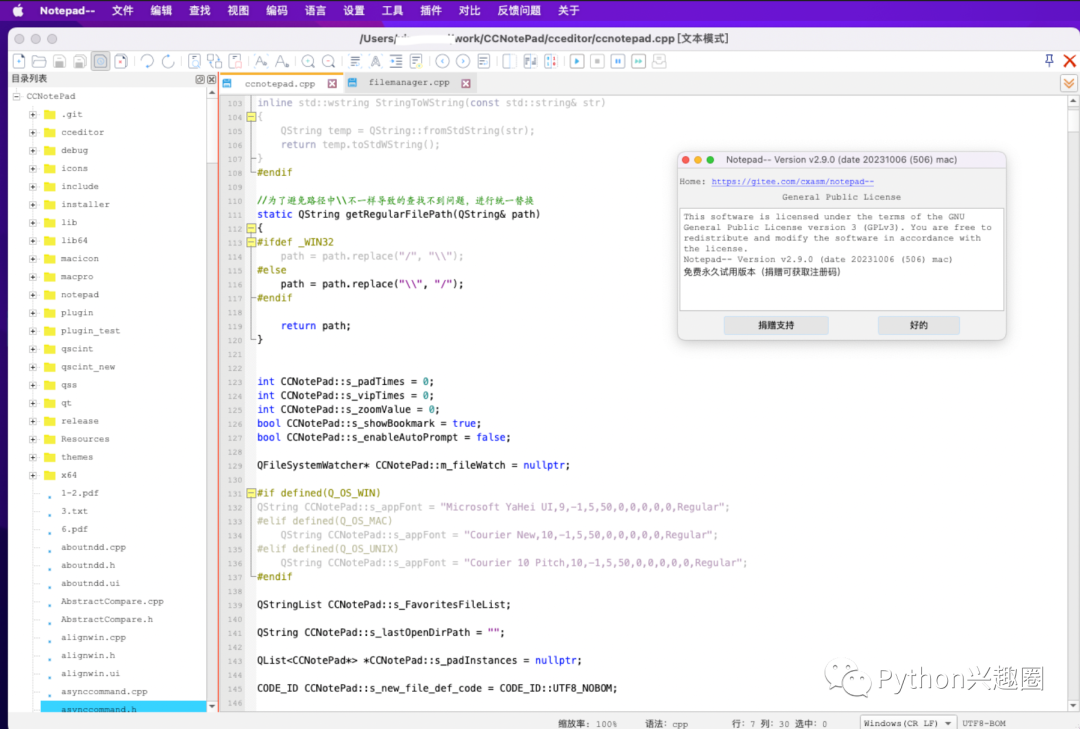The image size is (1080, 729).
Task: Expand the include folder node
Action: 32,187
